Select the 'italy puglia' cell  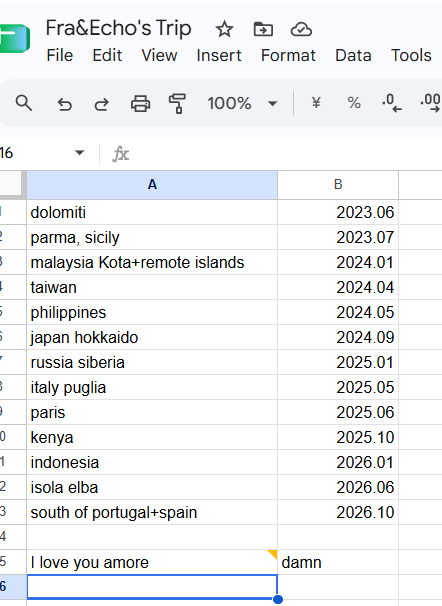152,387
